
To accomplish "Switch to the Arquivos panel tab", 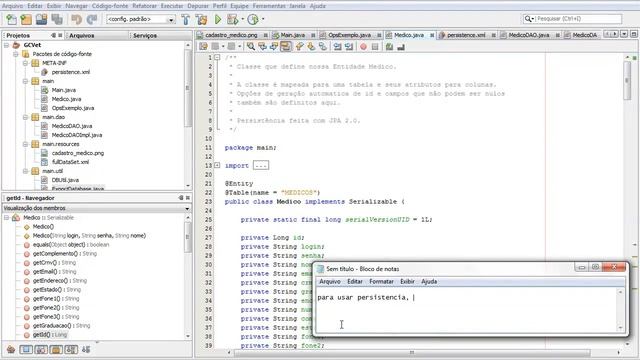I will (82, 36).
